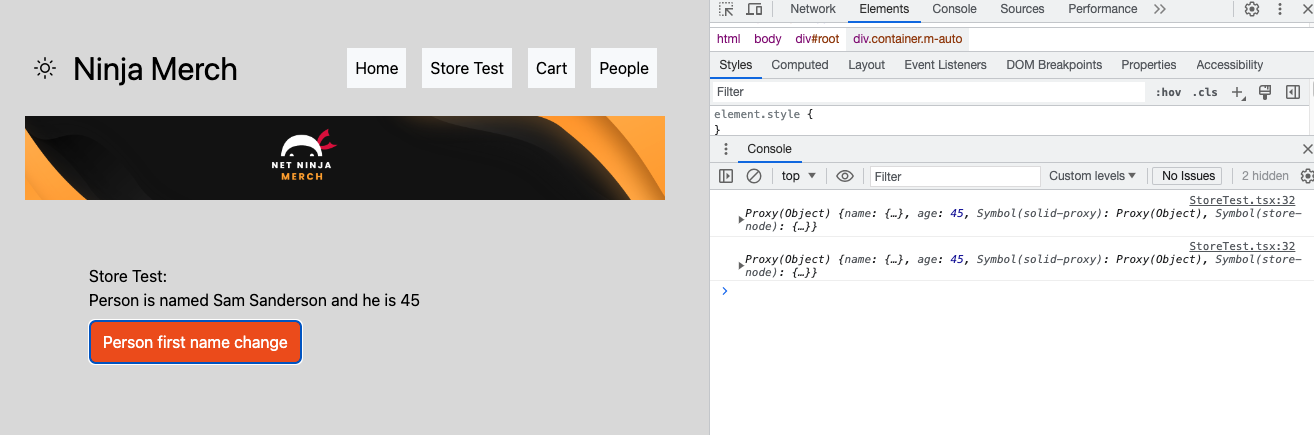Open the console drawer three-dot menu
The width and height of the screenshot is (1314, 435).
point(726,149)
